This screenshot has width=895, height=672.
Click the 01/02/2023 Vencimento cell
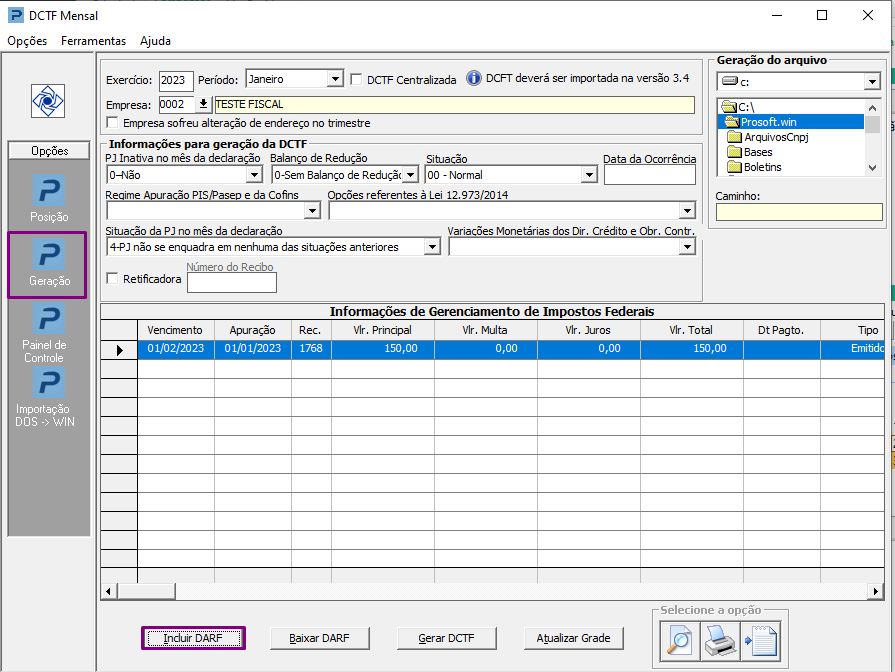coord(176,349)
